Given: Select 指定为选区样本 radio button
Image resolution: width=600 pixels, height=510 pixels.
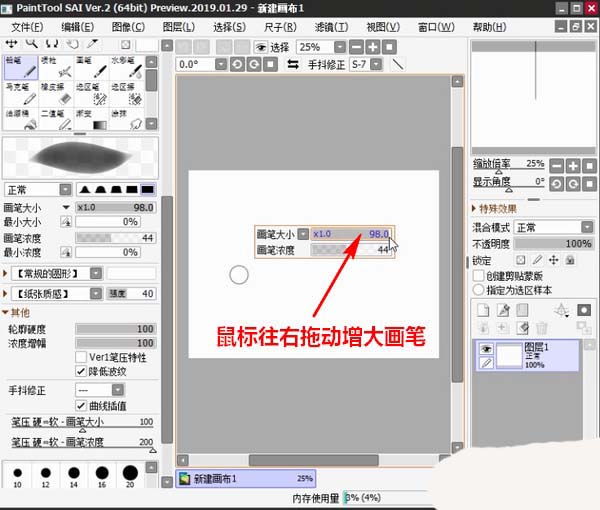Looking at the screenshot, I should click(x=478, y=290).
